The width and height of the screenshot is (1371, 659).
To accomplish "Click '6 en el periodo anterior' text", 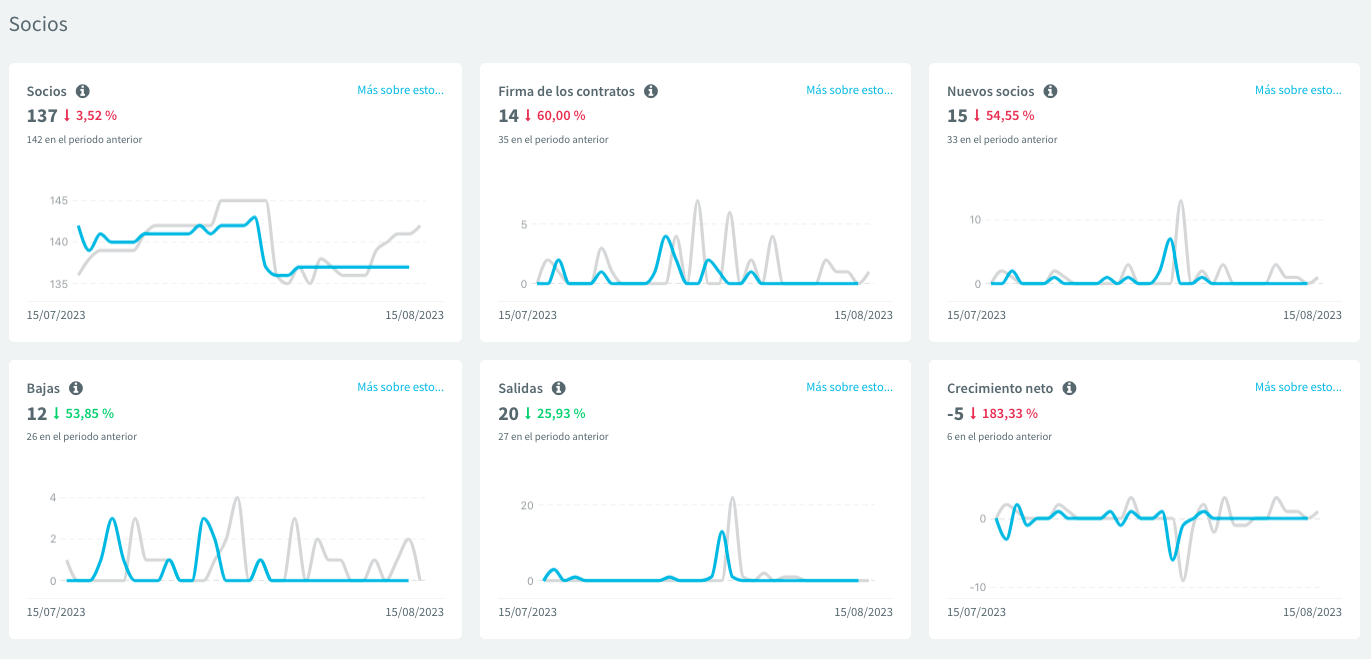I will (999, 437).
